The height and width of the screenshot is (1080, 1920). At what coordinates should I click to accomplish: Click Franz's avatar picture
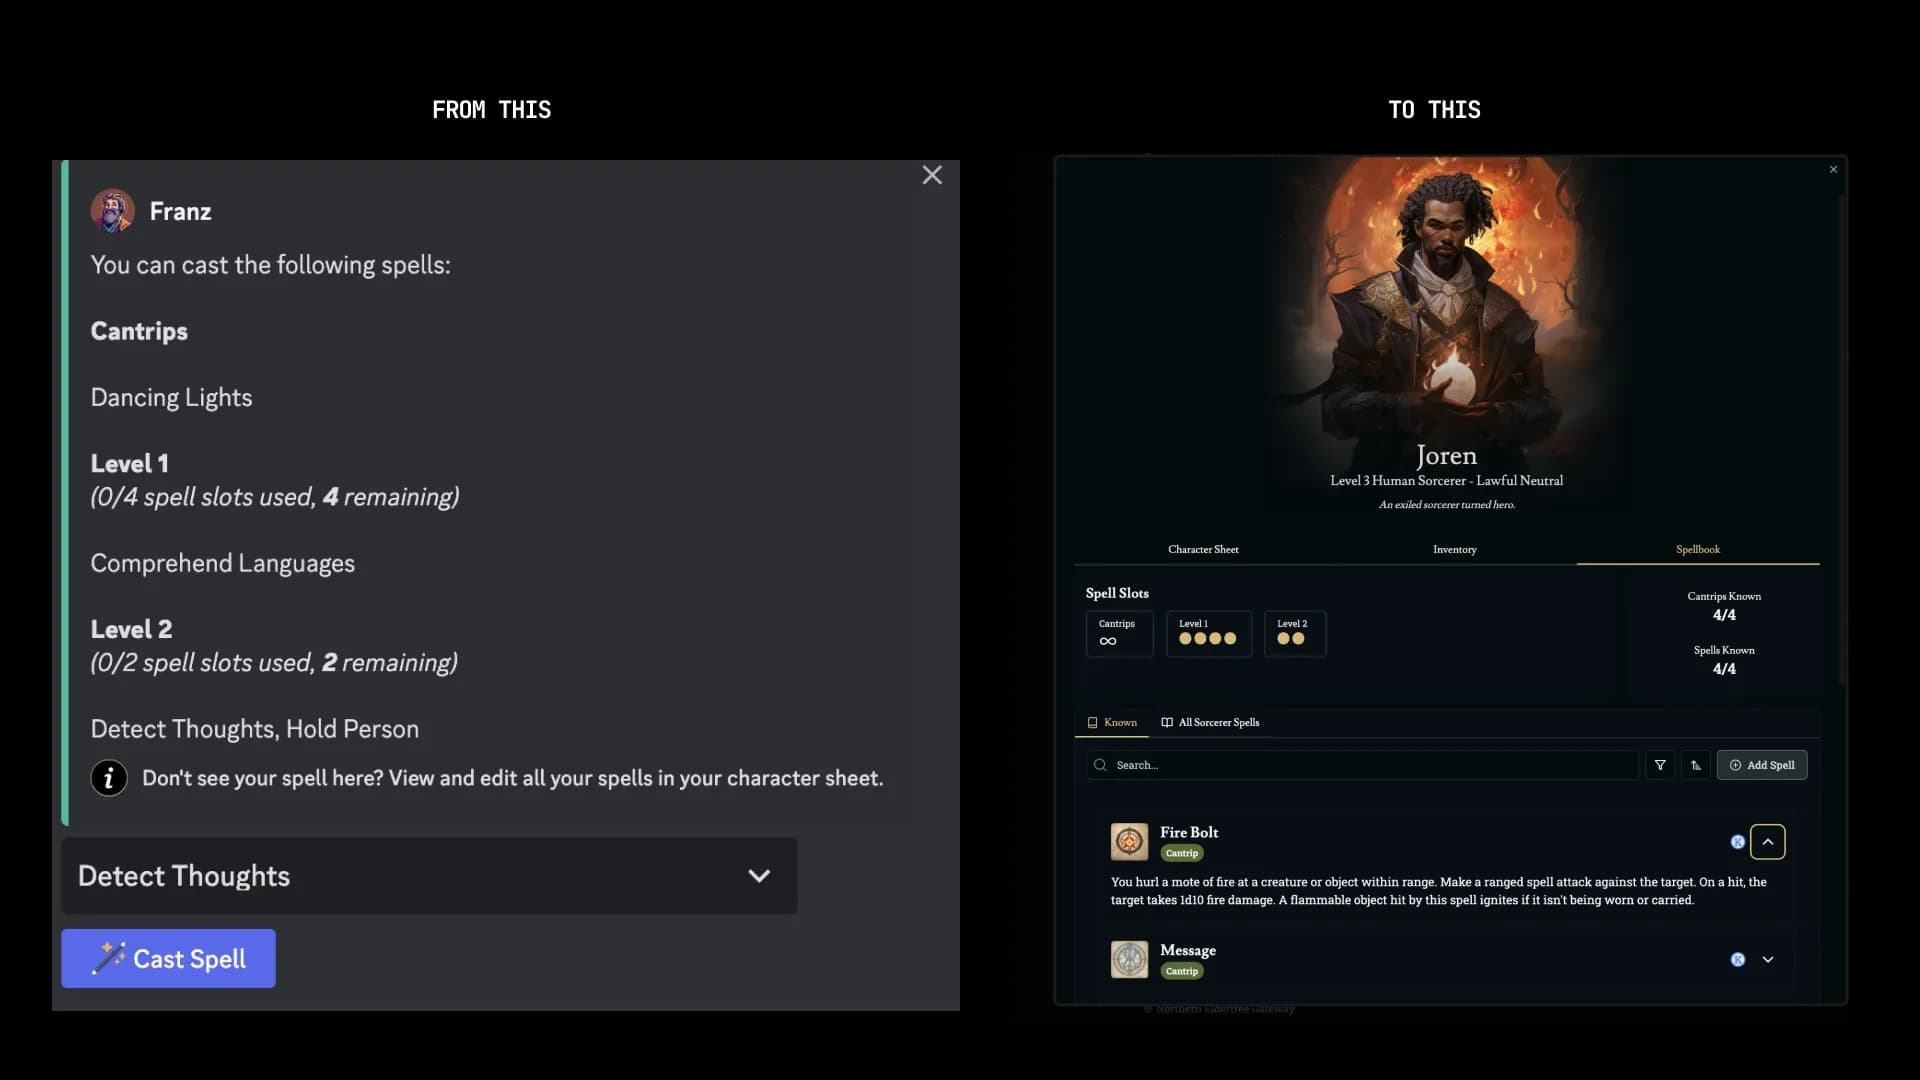[x=113, y=211]
